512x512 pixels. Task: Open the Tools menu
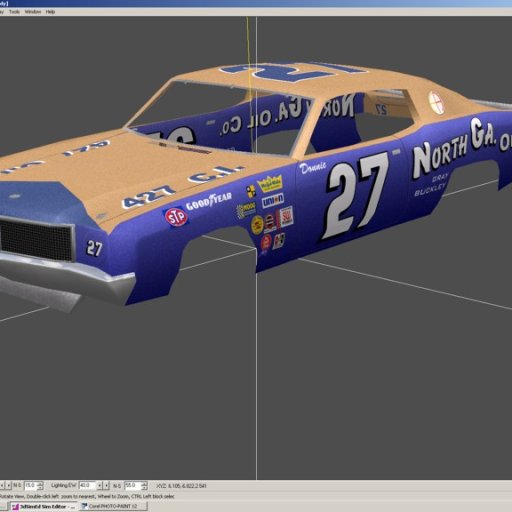pos(14,12)
